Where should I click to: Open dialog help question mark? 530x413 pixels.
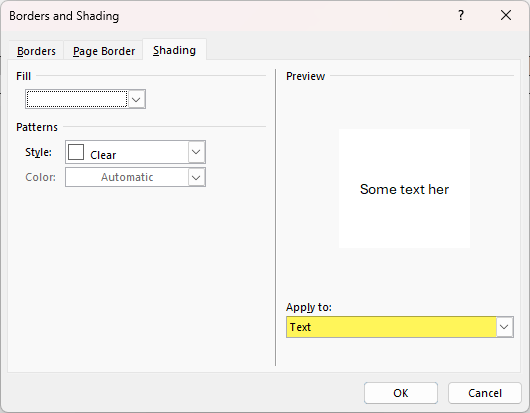(461, 15)
